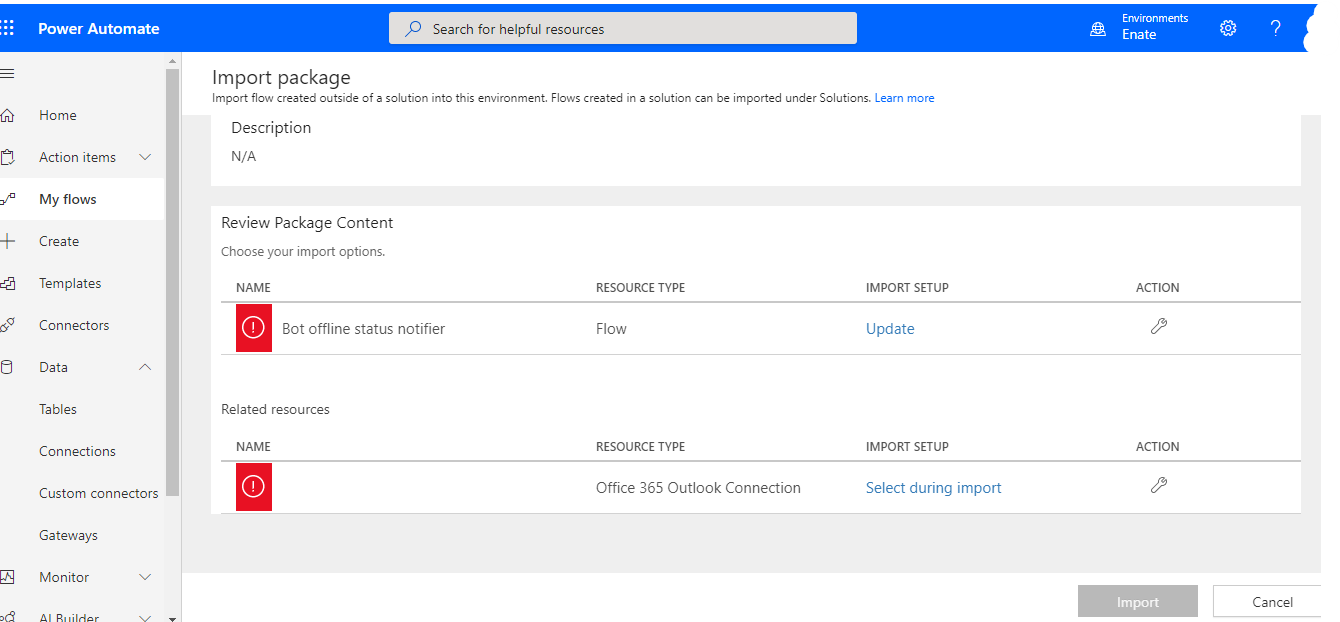
Task: Open Templates from the left navigation
Action: [x=70, y=283]
